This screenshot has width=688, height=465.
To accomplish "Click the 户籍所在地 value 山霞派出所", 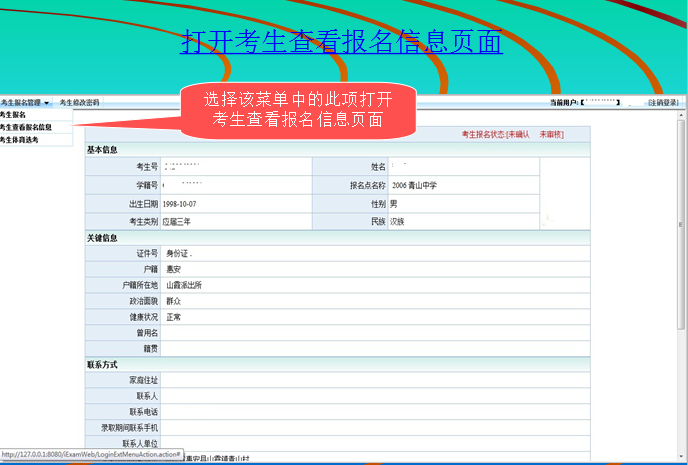I will (184, 285).
